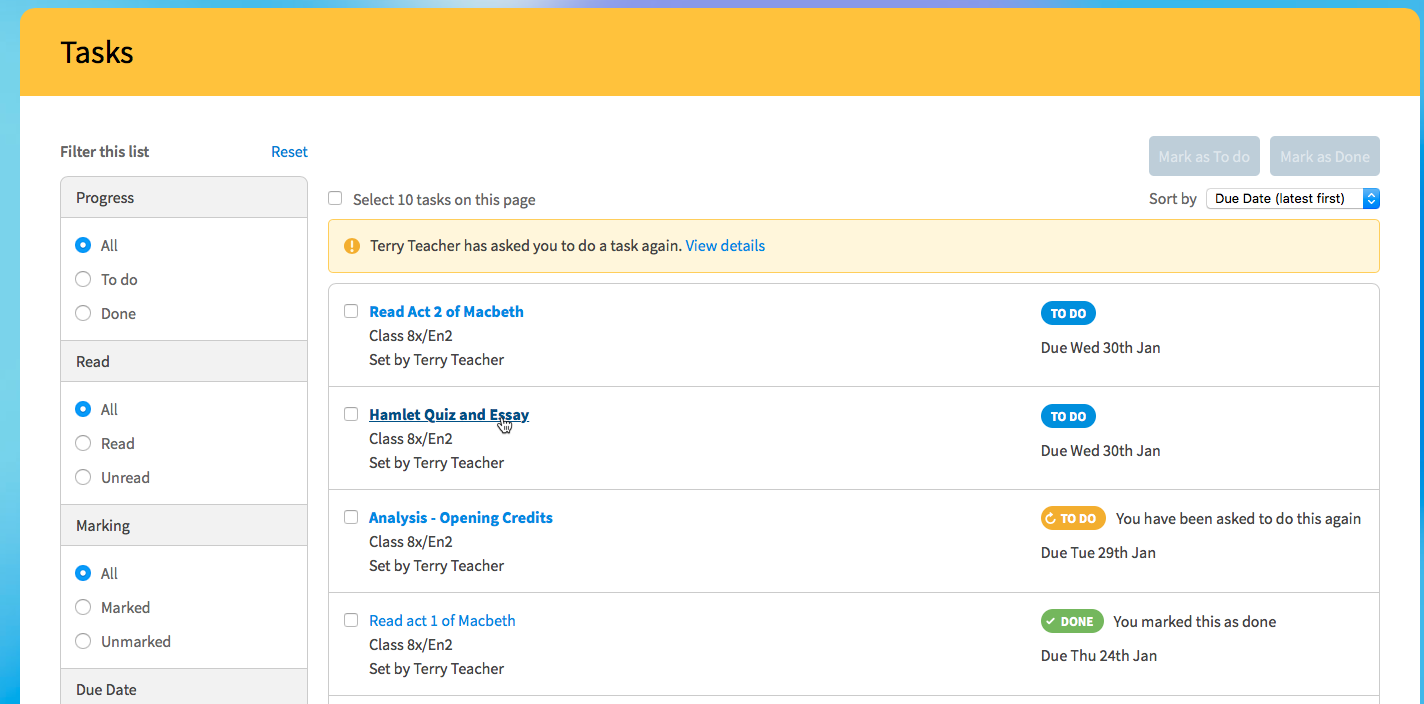The width and height of the screenshot is (1424, 704).
Task: Open the Read act 1 of Macbeth task
Action: coord(442,621)
